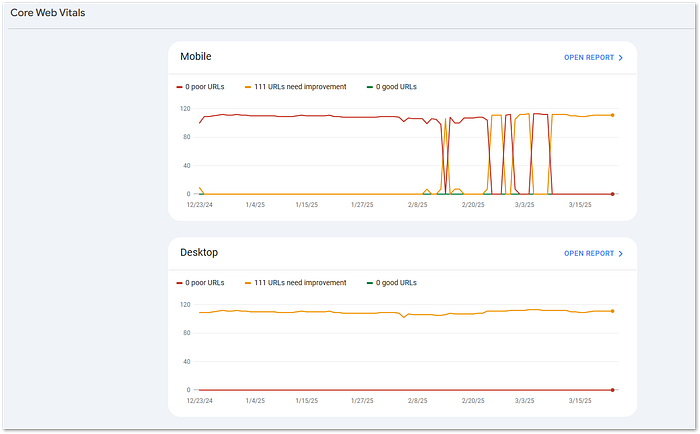Click the Mobile card heading

point(196,57)
